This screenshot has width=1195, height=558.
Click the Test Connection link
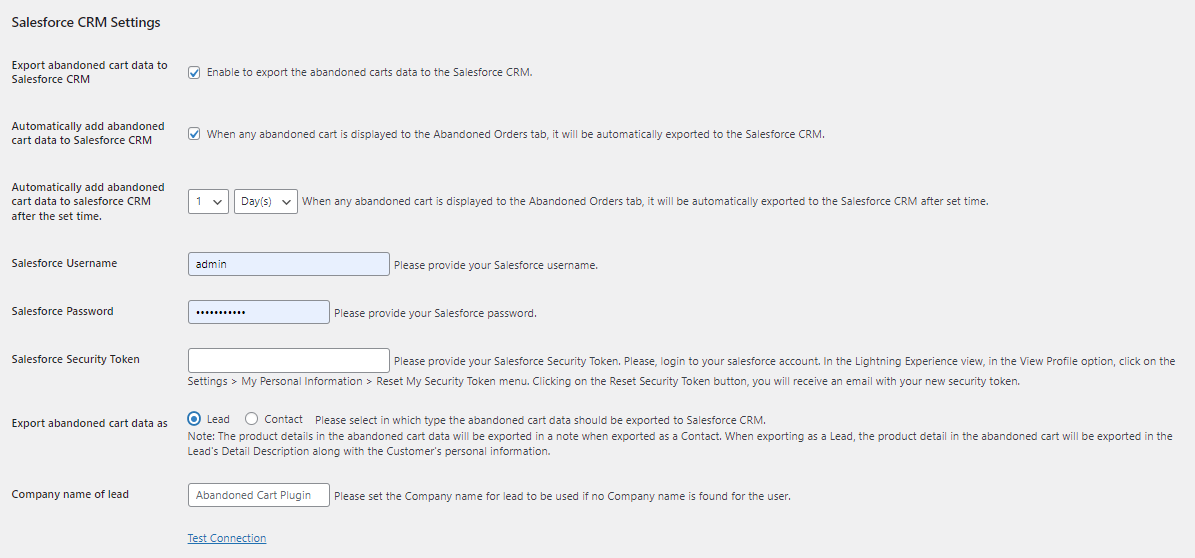click(227, 538)
